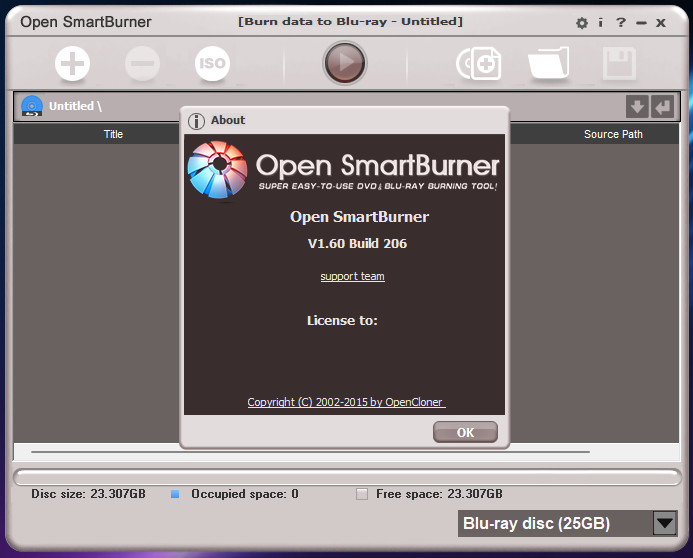
Task: Click the Burn data to Blu-ray title text
Action: [350, 22]
